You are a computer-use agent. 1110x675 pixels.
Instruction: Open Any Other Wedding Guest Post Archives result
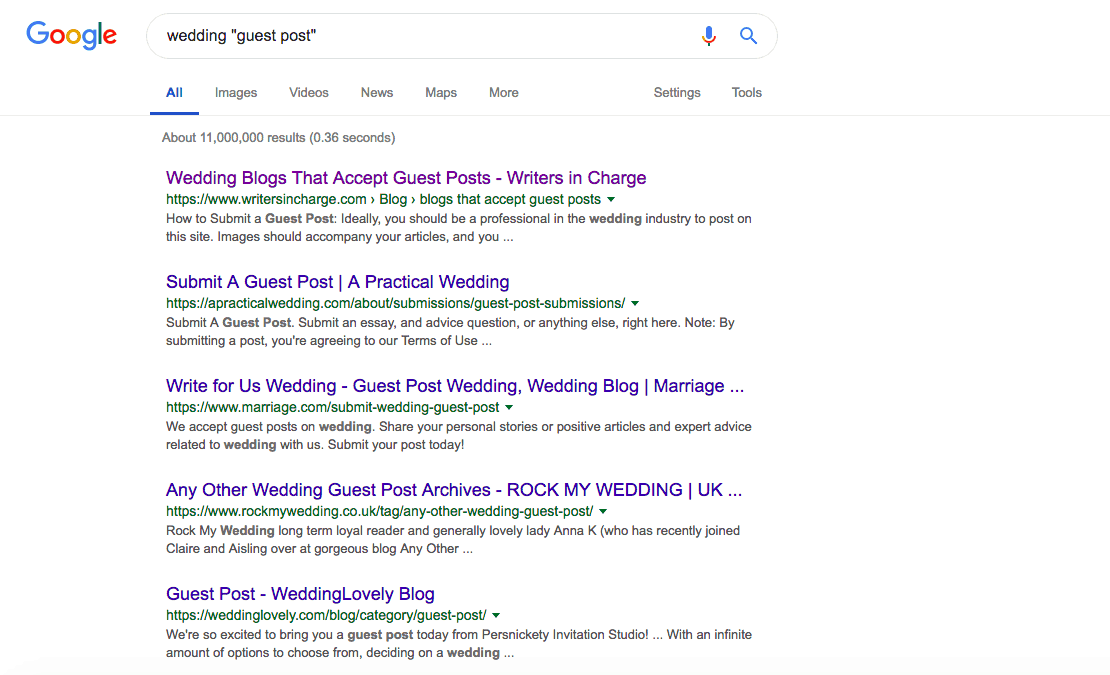[454, 490]
